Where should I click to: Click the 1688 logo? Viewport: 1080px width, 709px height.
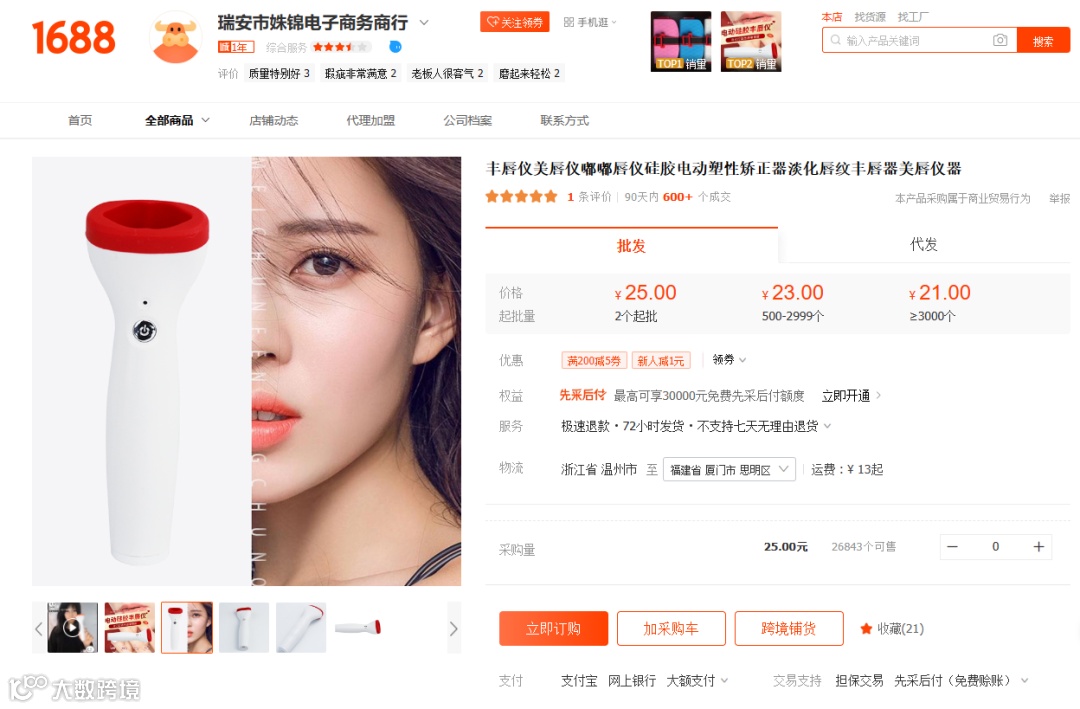point(73,38)
